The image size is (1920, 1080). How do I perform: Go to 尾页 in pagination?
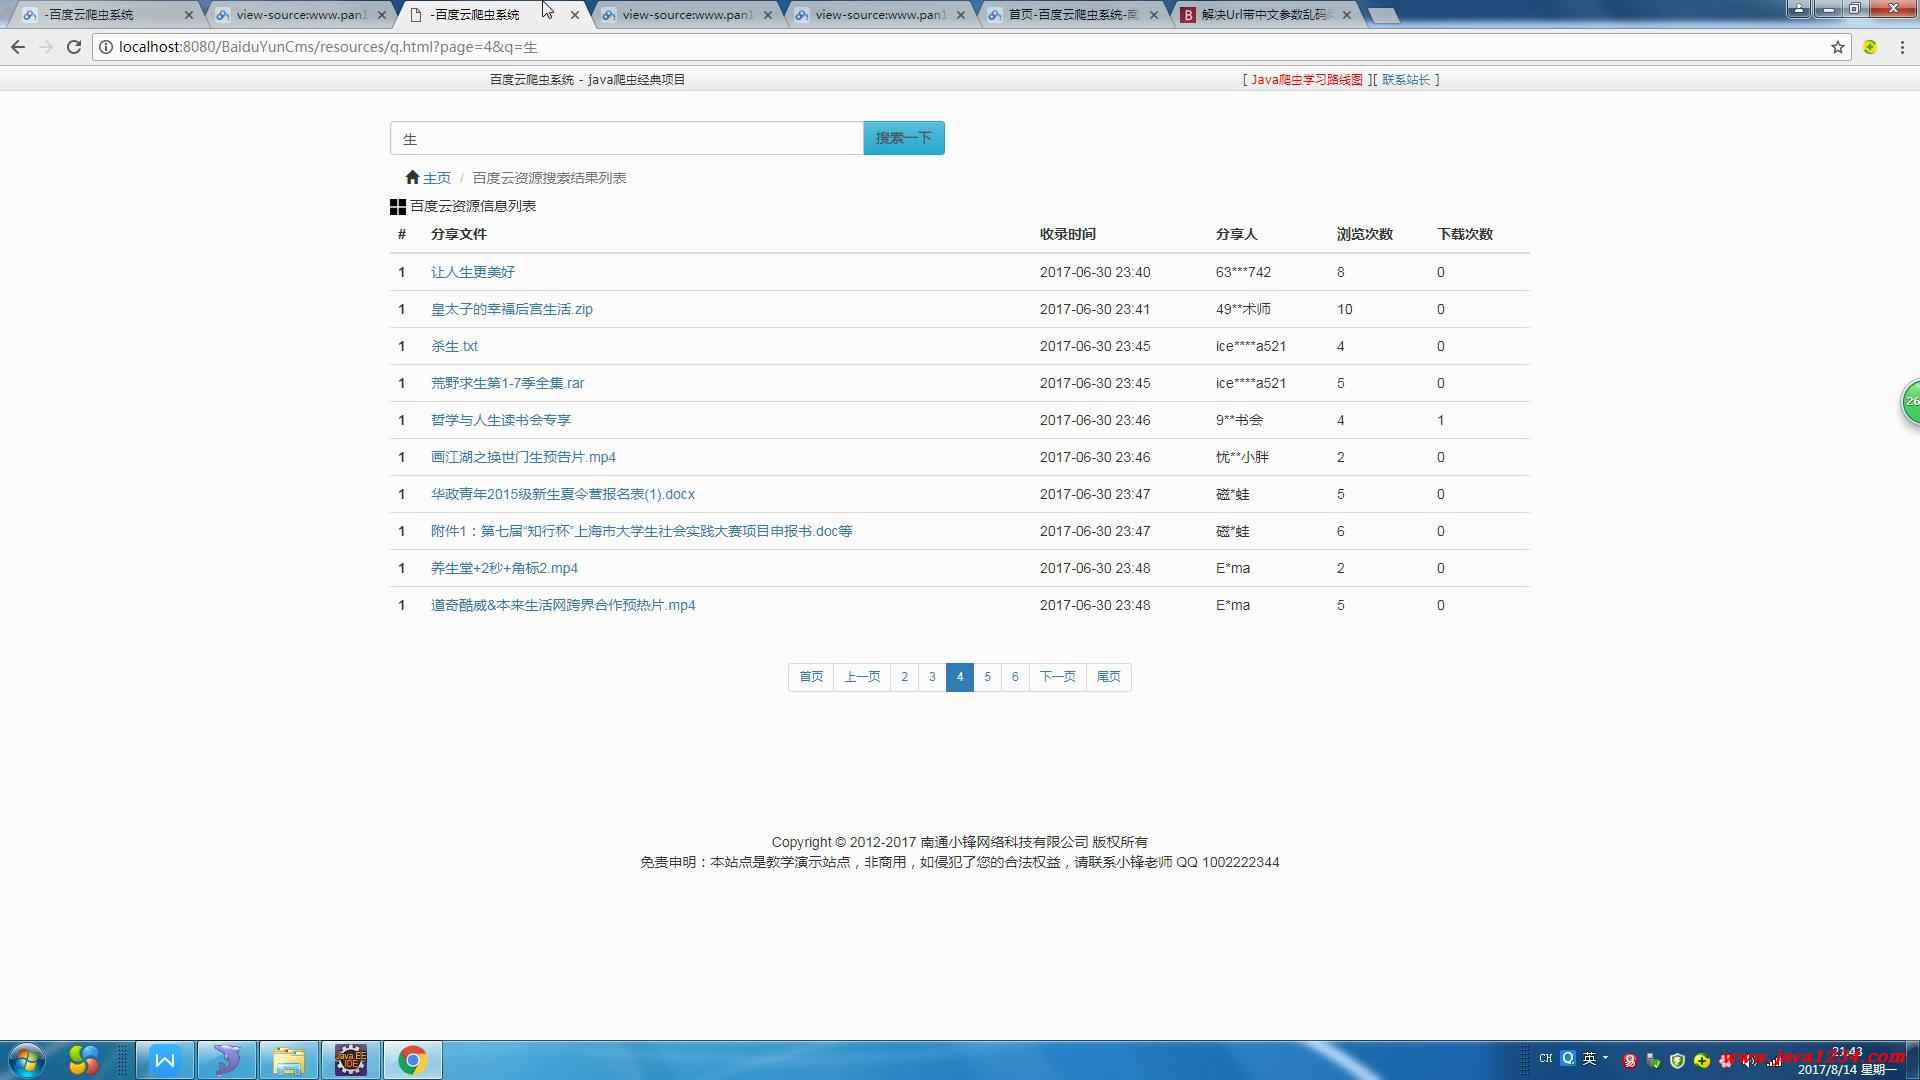click(1108, 677)
